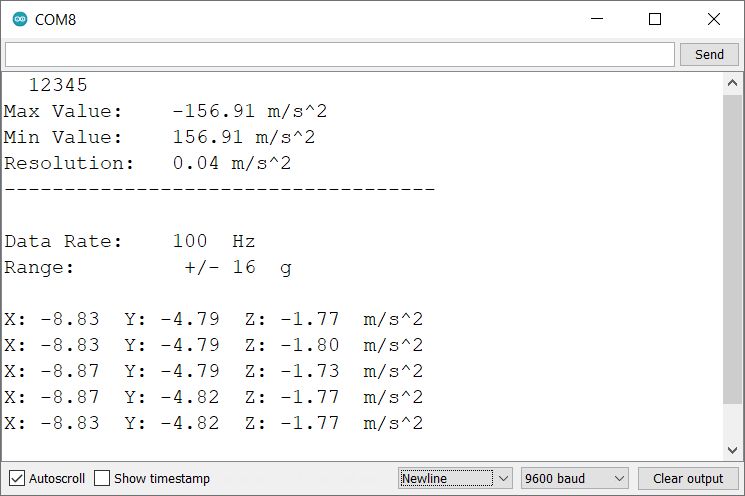Image resolution: width=745 pixels, height=496 pixels.
Task: Click the Min Value line in output
Action: coord(160,136)
